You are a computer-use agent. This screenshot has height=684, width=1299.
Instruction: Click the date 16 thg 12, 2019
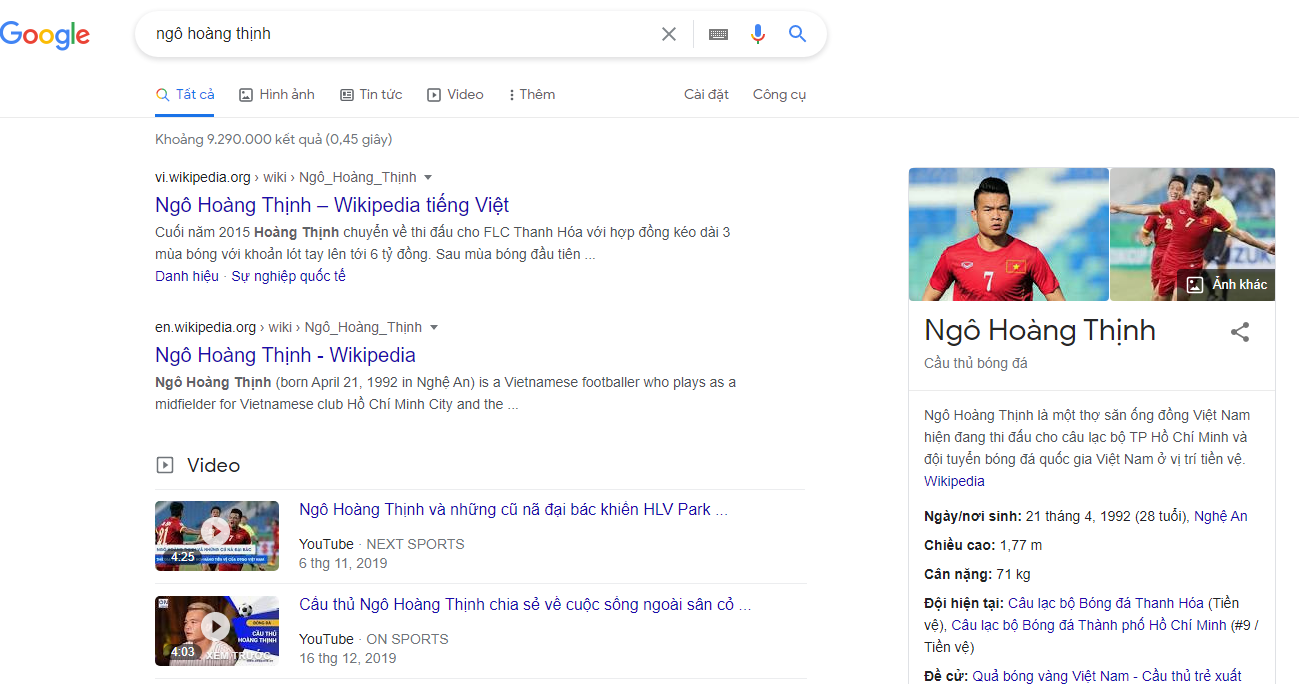347,658
